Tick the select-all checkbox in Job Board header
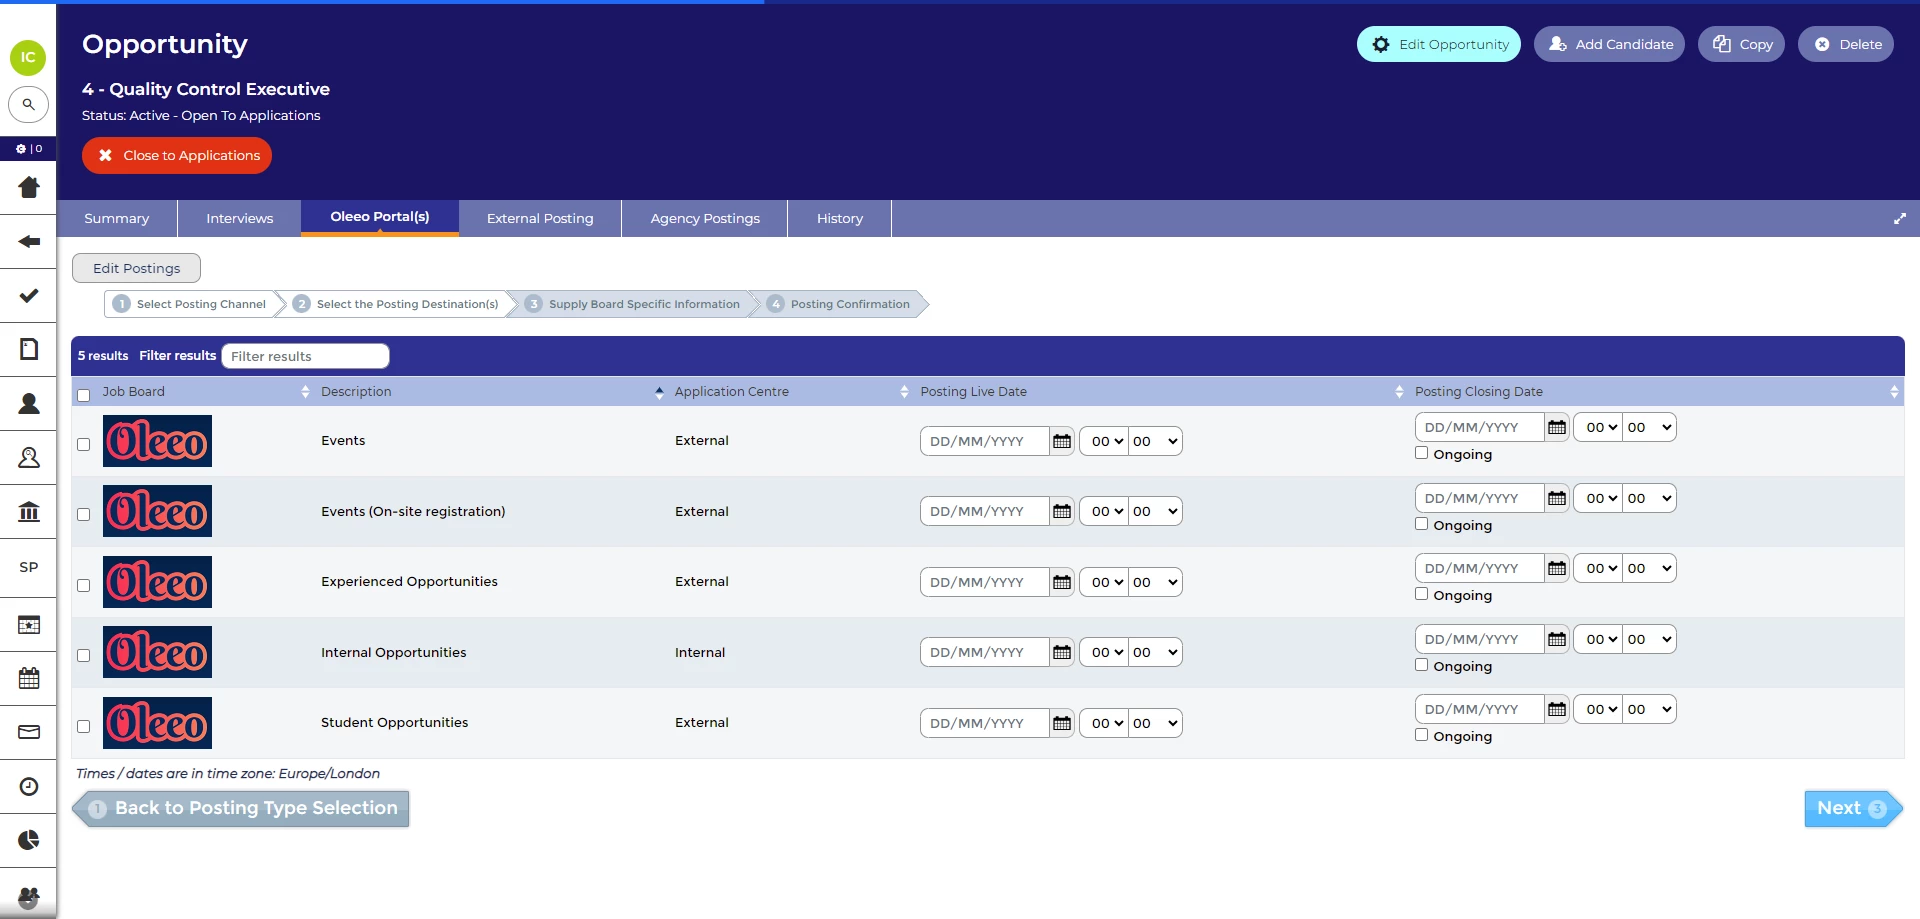 coord(84,395)
